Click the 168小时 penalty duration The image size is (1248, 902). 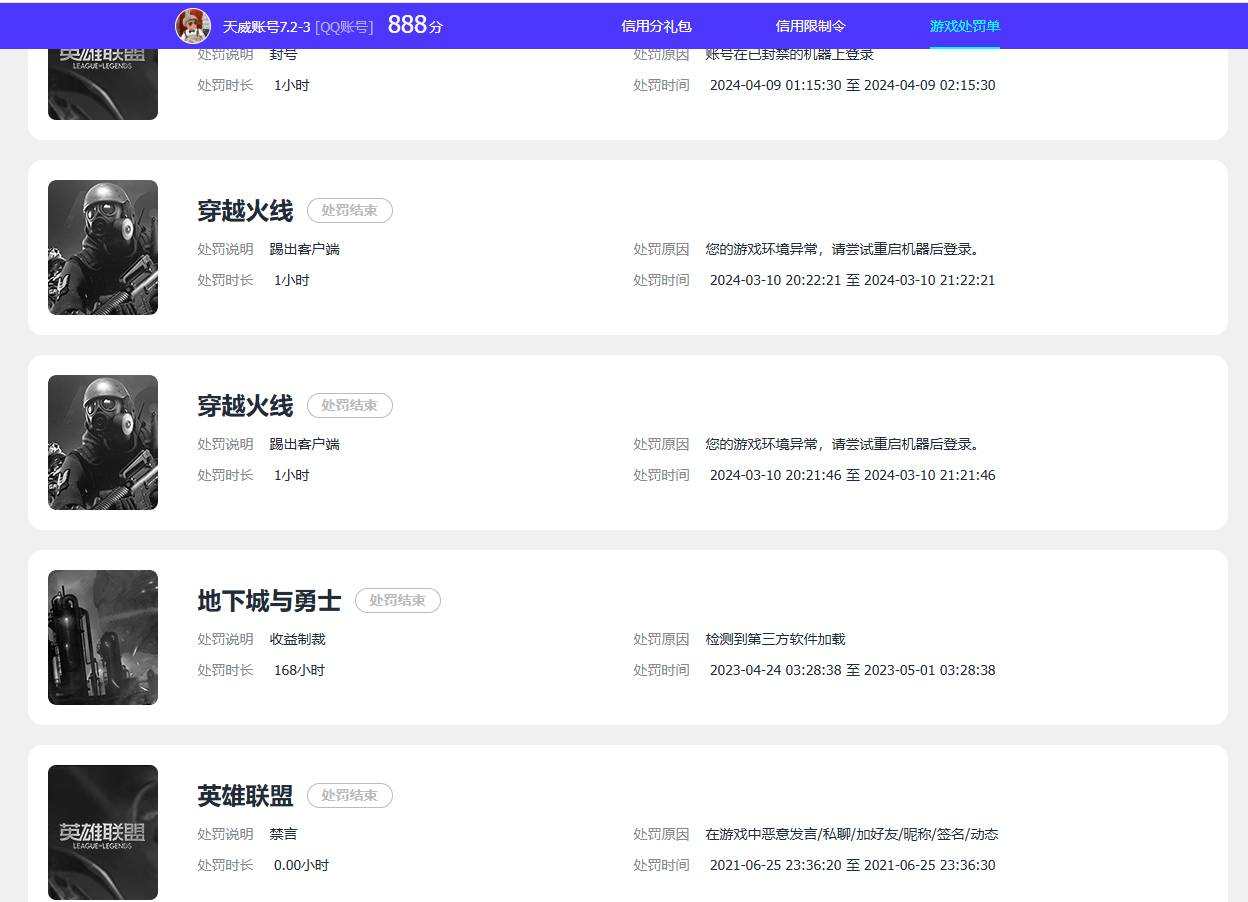point(299,671)
